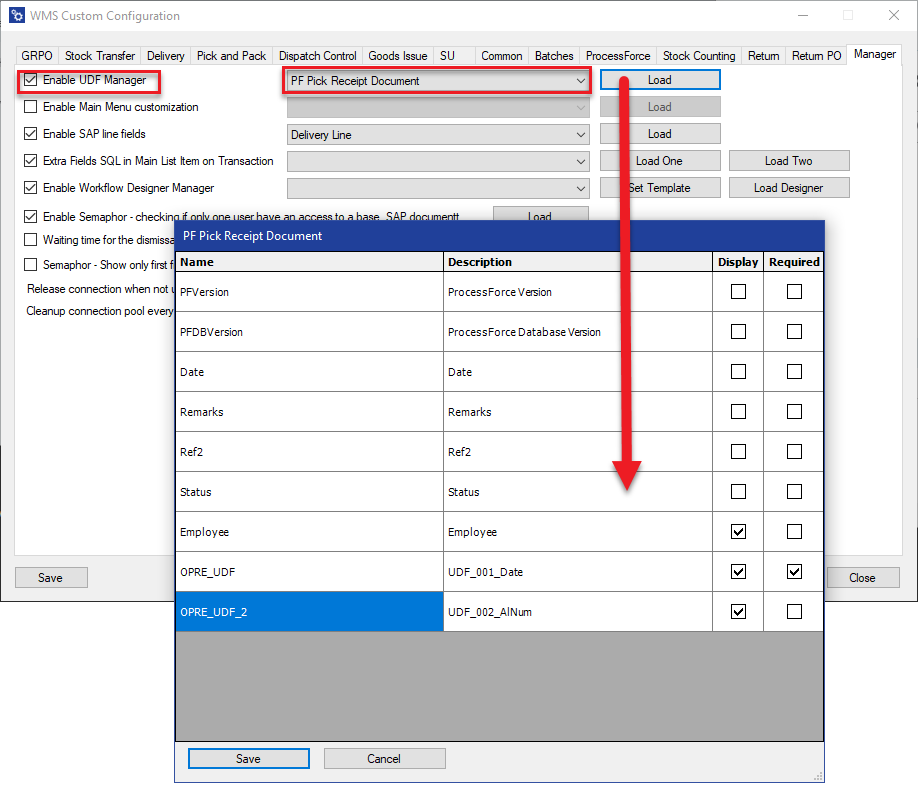Select the Remarks name cell
The height and width of the screenshot is (793, 918).
click(x=309, y=412)
